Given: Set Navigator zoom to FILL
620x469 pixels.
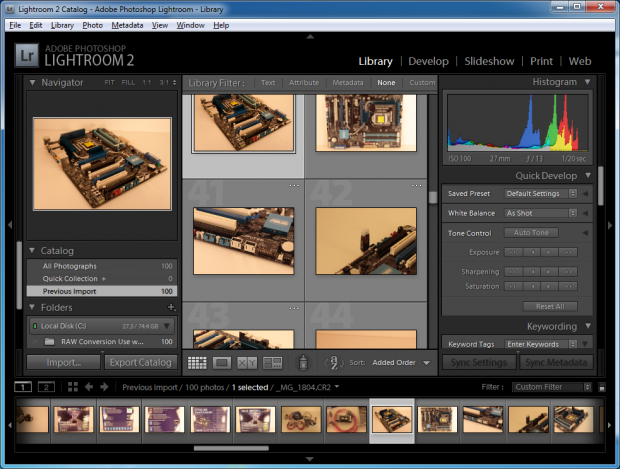Looking at the screenshot, I should [128, 82].
